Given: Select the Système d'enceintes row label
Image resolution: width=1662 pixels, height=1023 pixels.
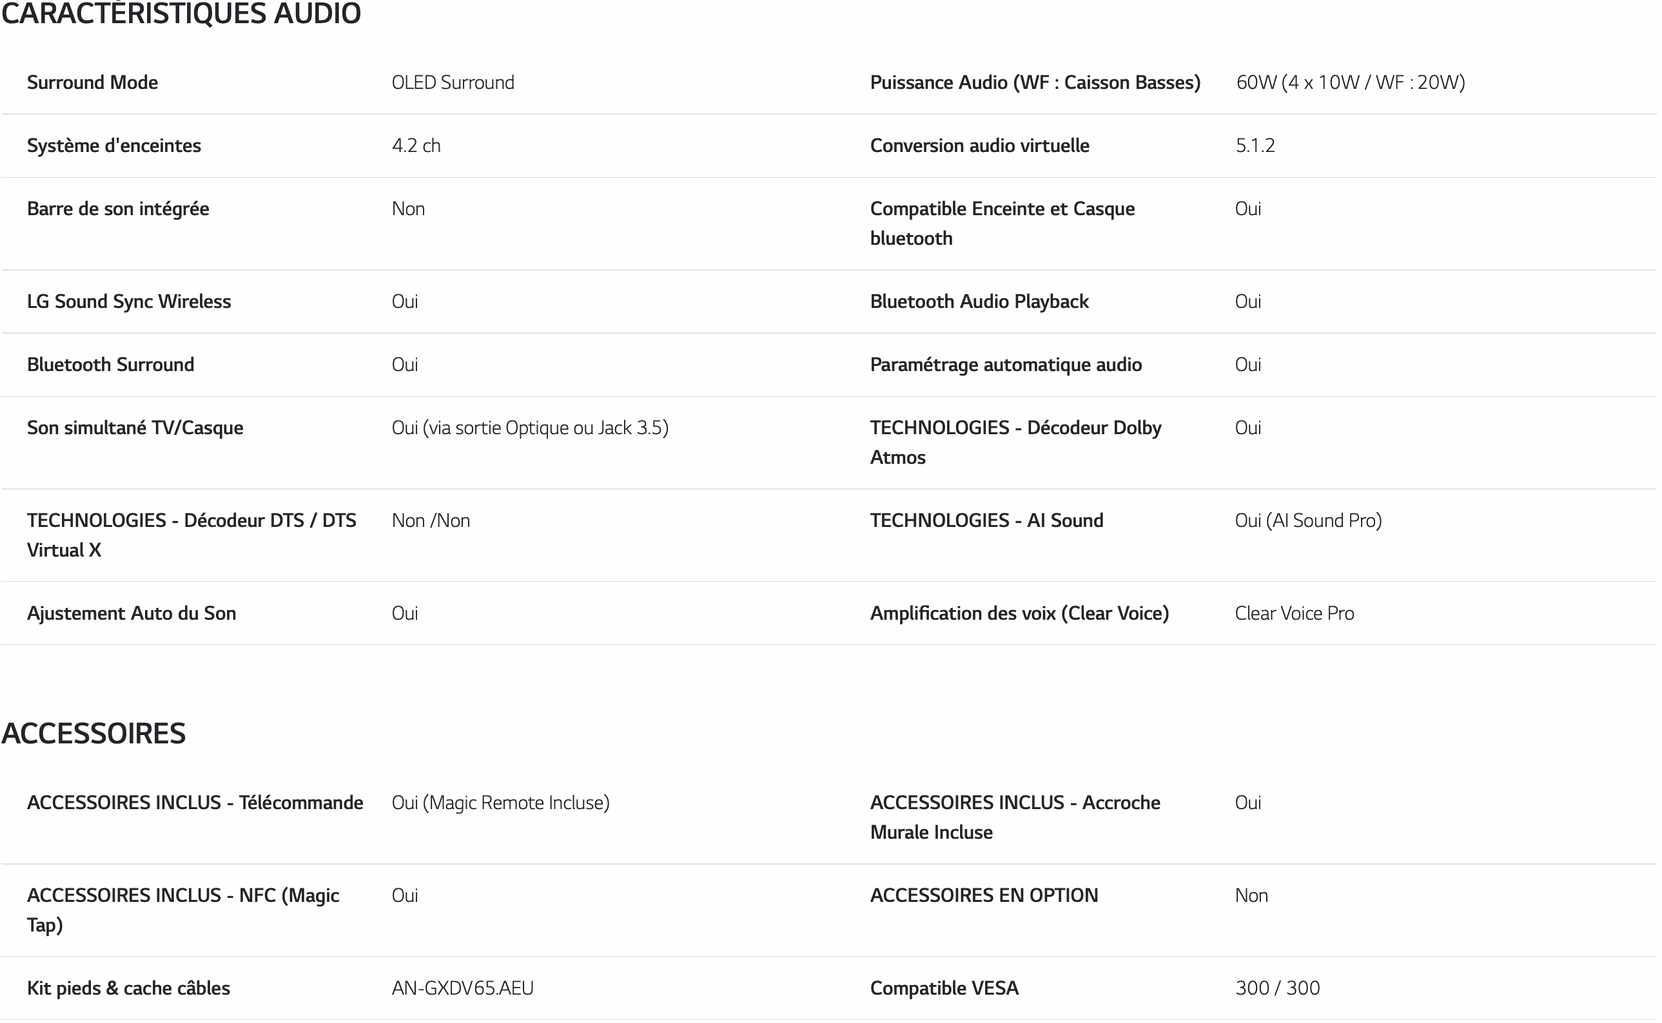Looking at the screenshot, I should tap(114, 145).
